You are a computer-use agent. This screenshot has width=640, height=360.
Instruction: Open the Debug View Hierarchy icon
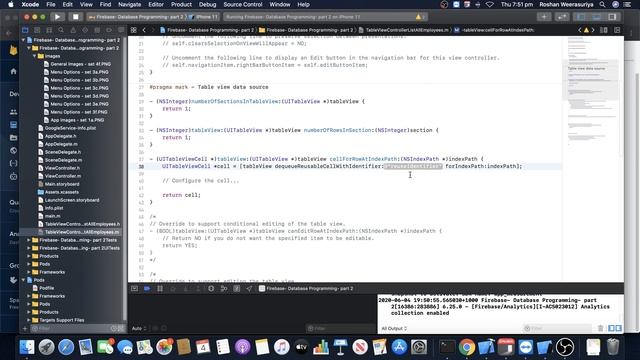(x=224, y=289)
